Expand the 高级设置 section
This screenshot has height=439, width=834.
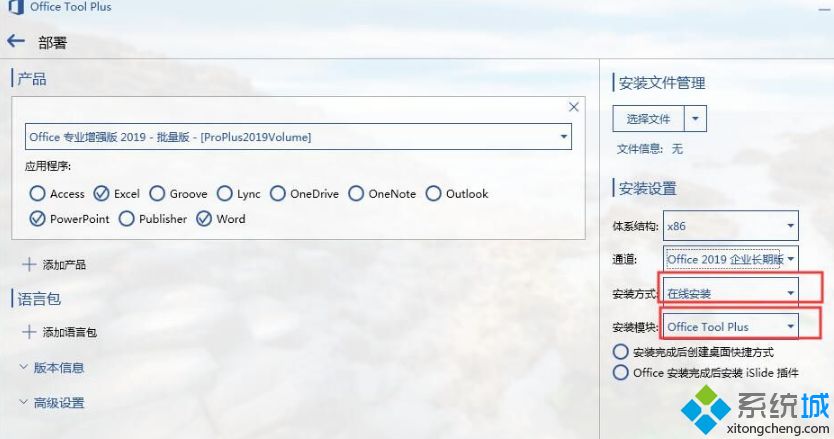[x=52, y=403]
